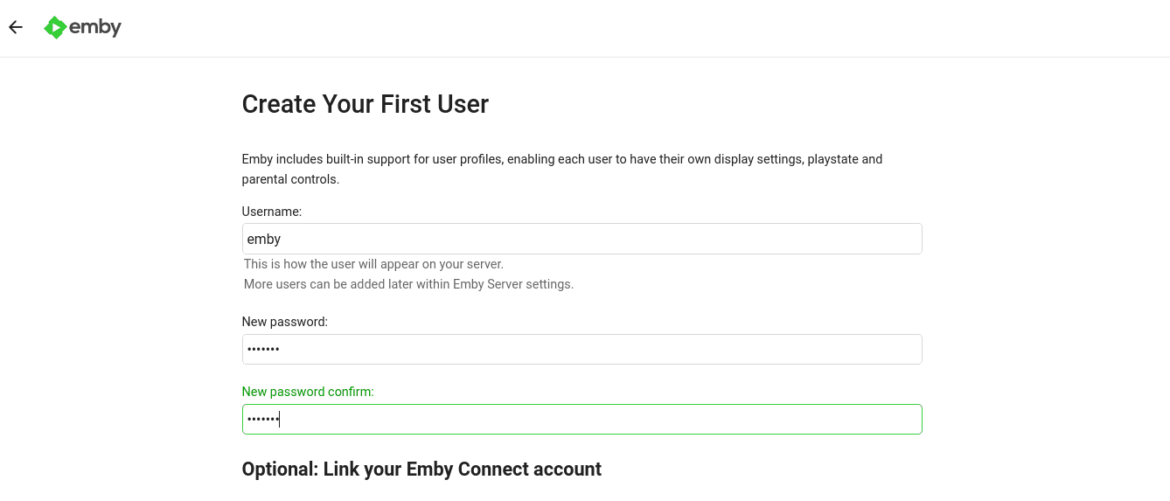Focus the Username input field
The image size is (1170, 501).
coord(582,239)
